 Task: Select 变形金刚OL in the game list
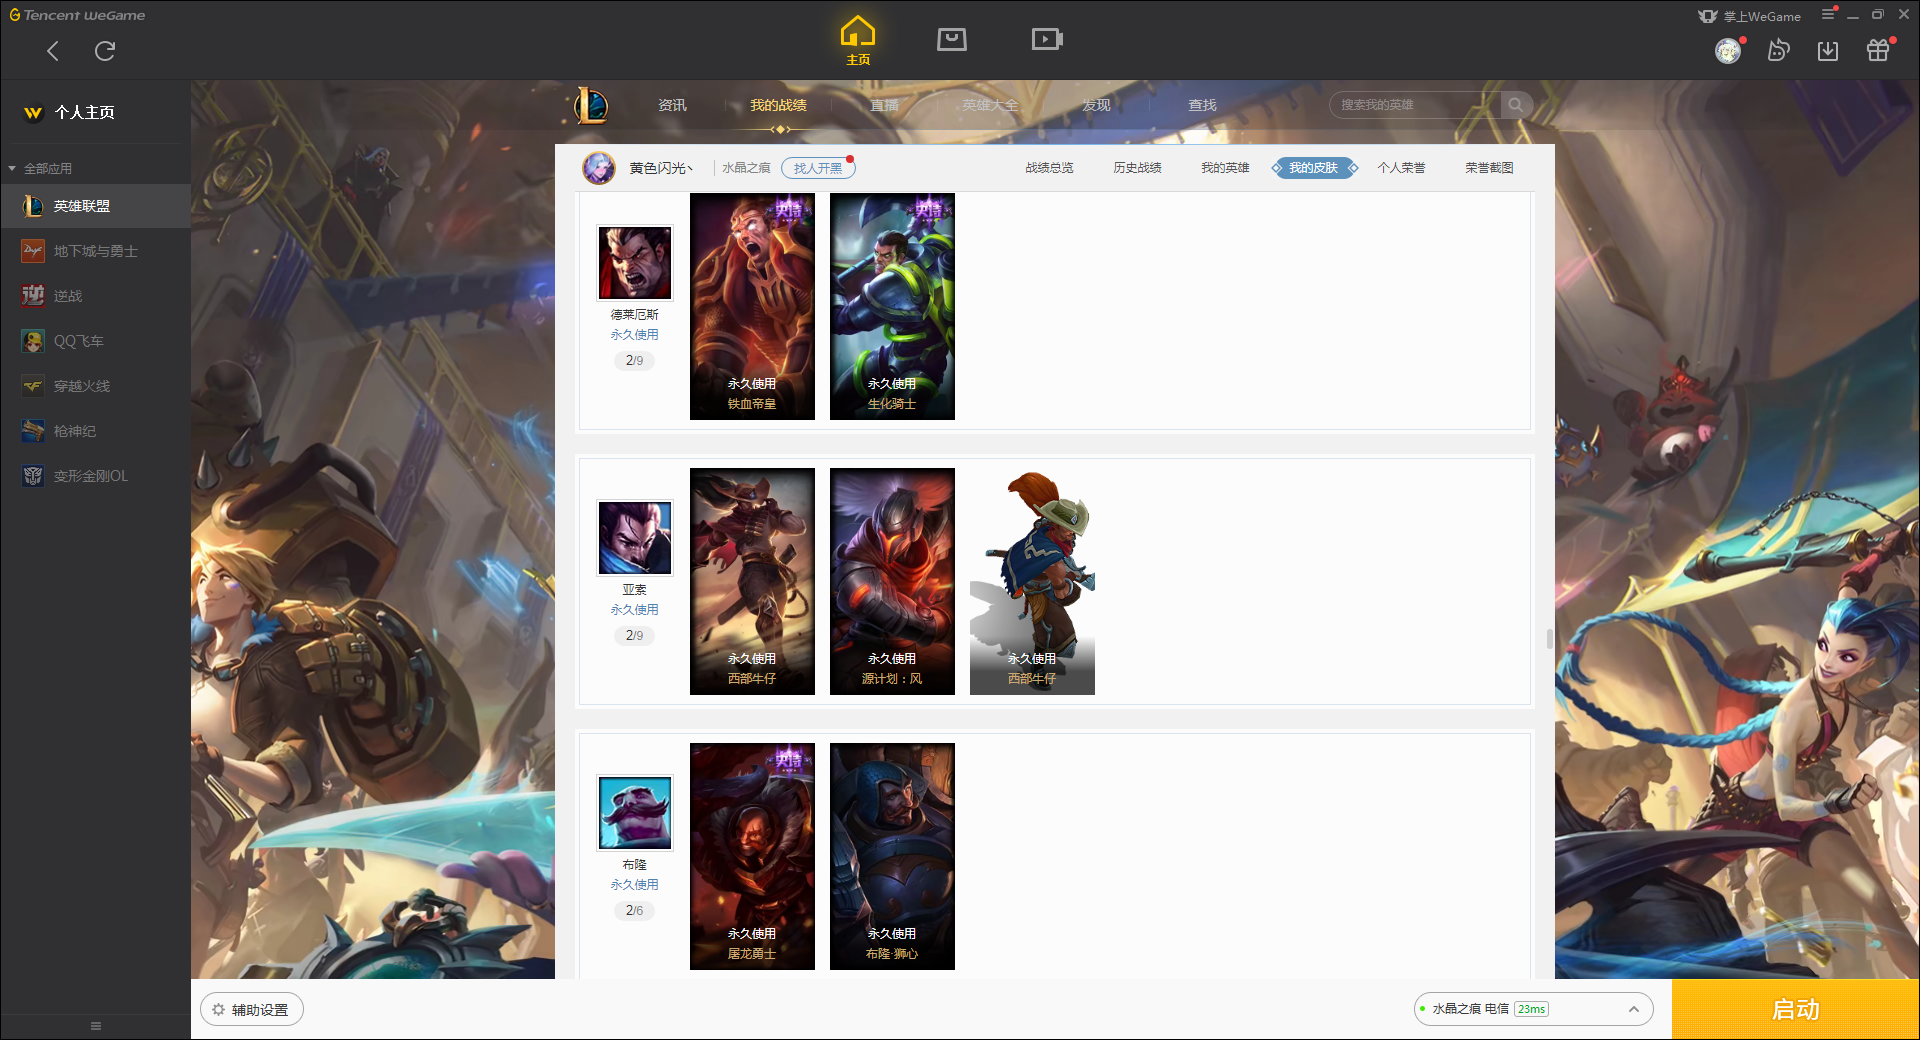[x=95, y=476]
